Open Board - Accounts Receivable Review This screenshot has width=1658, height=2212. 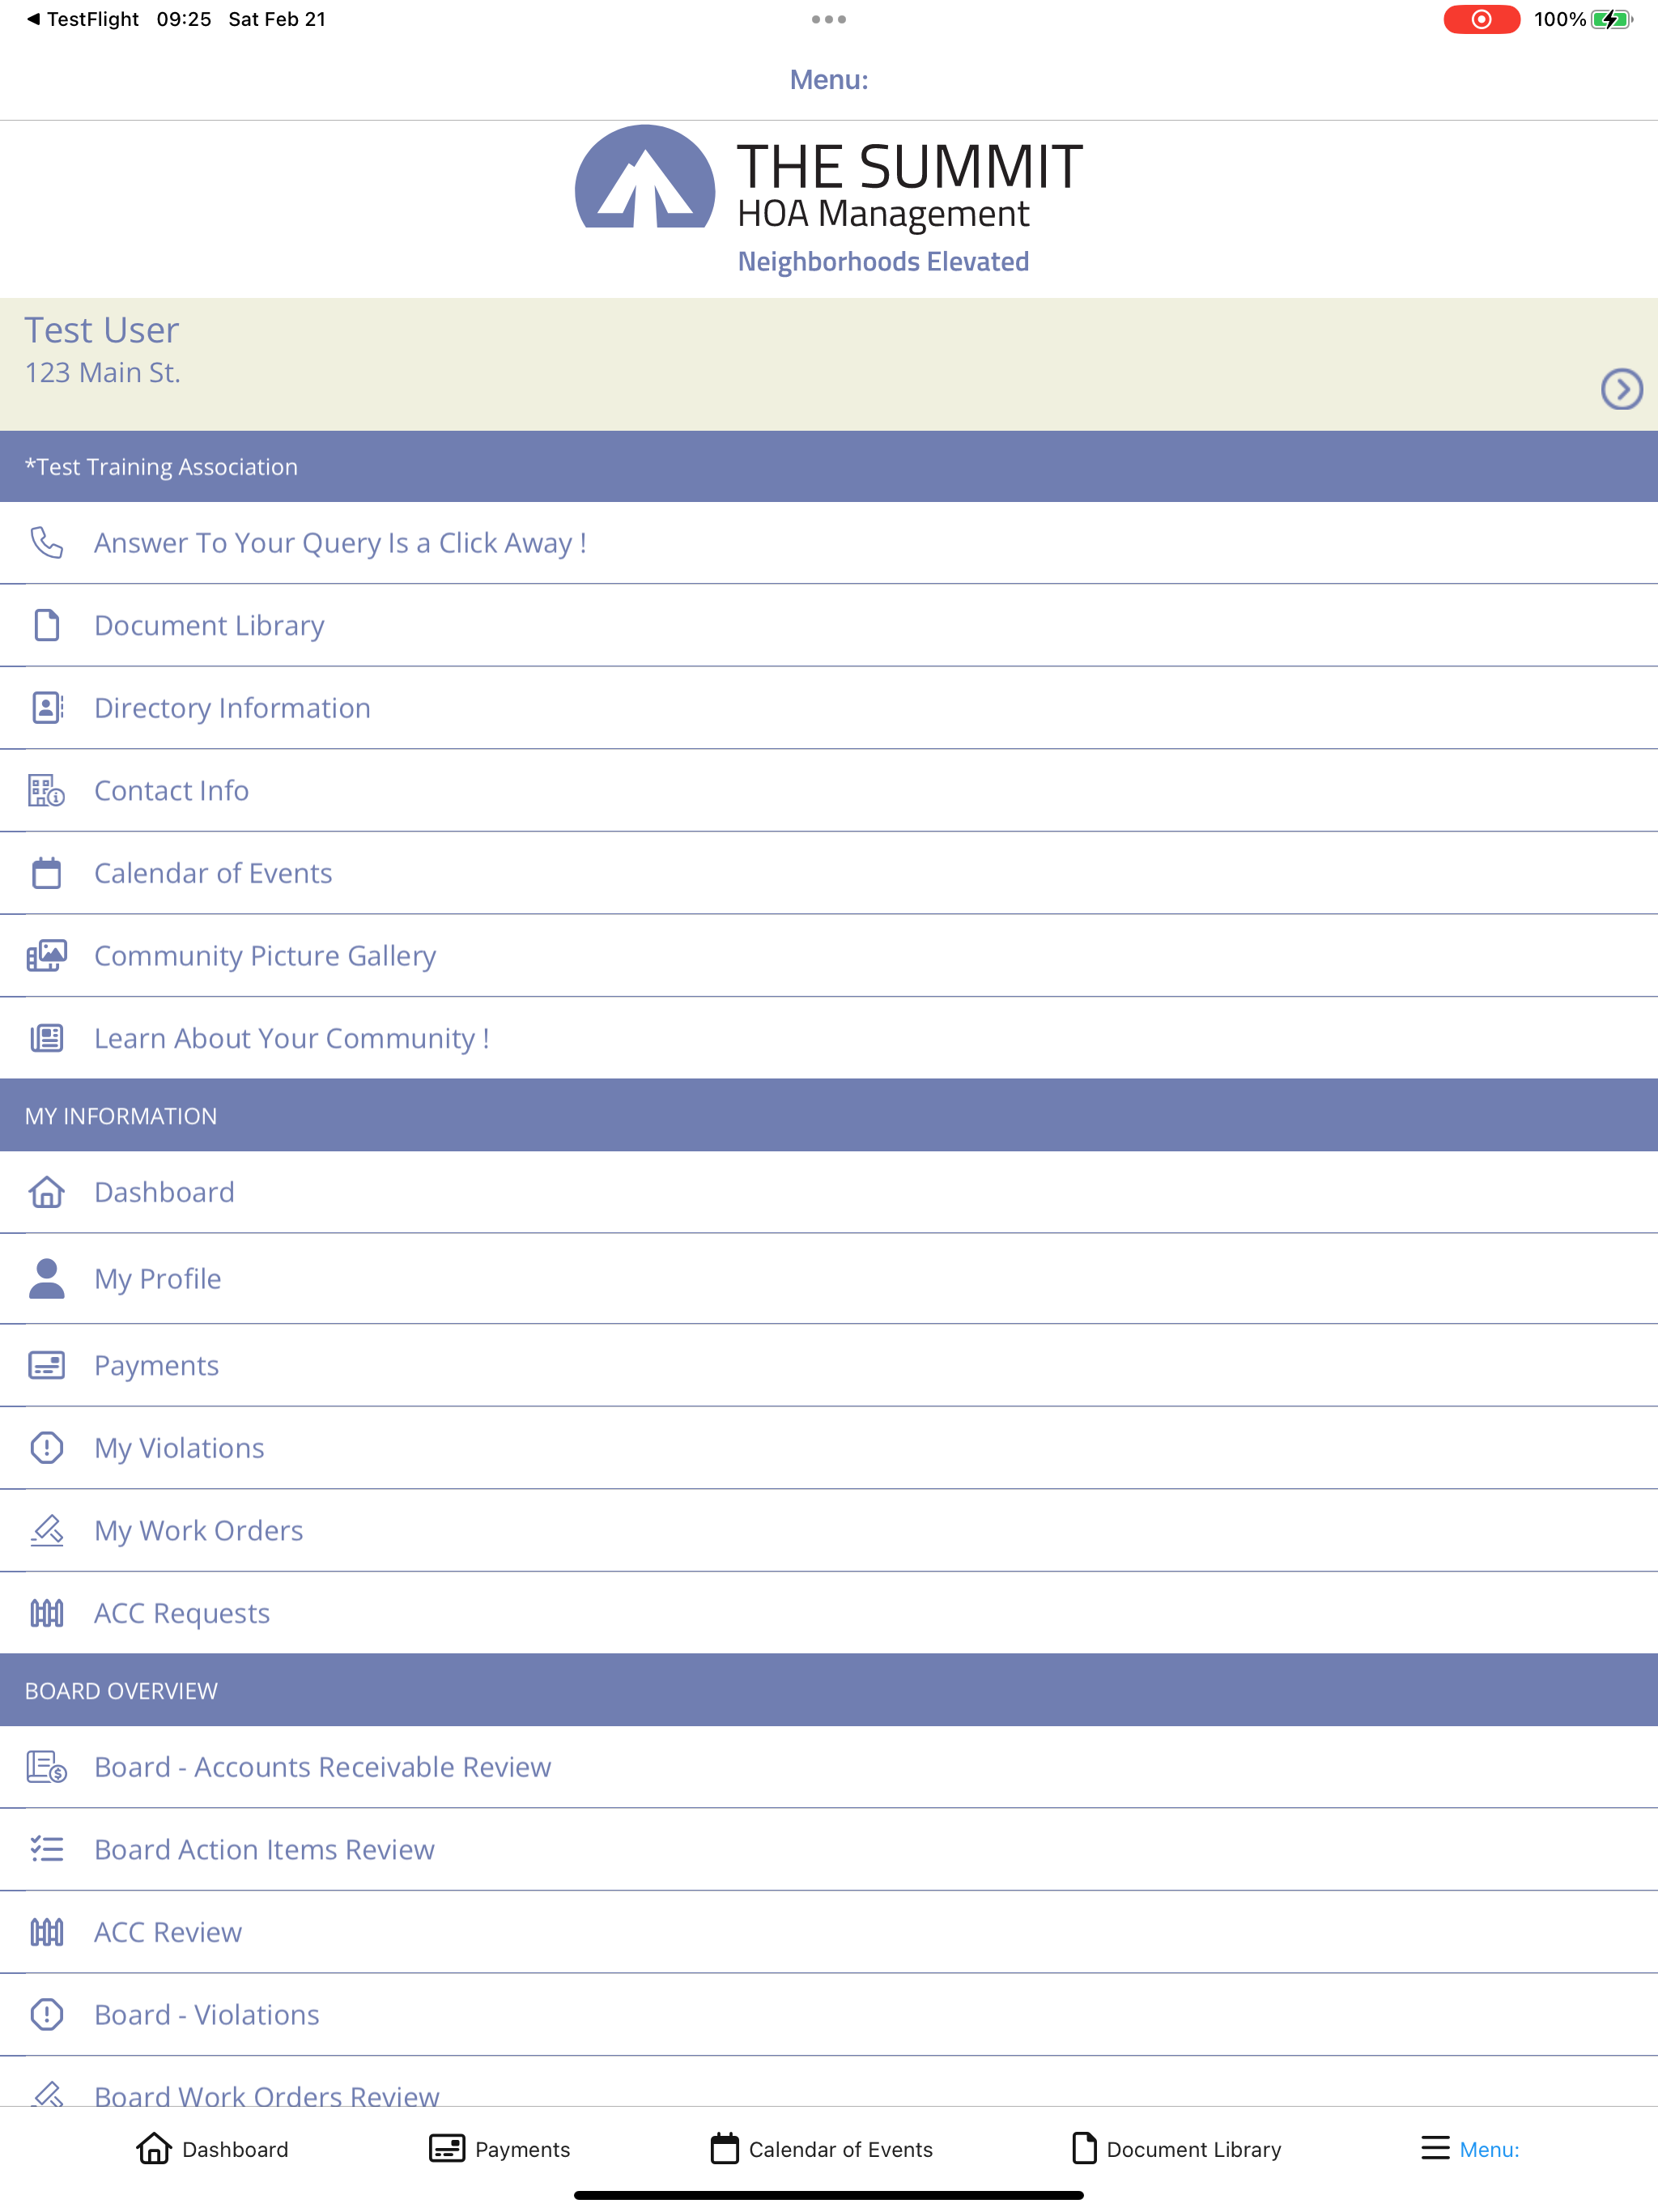point(829,1767)
